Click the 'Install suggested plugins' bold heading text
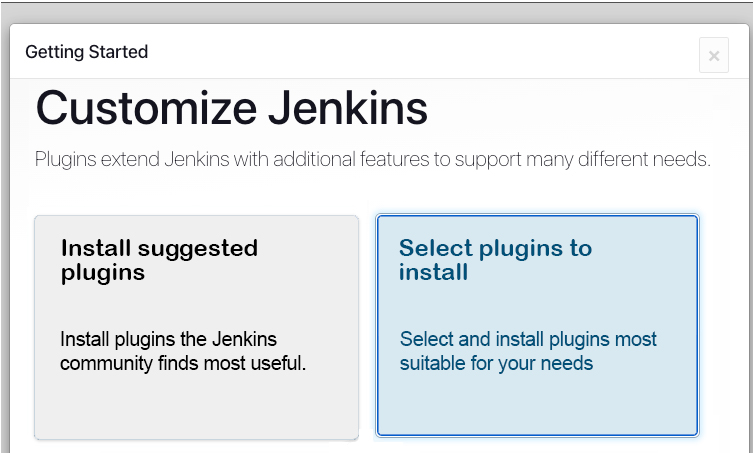Image resolution: width=753 pixels, height=453 pixels. [159, 260]
